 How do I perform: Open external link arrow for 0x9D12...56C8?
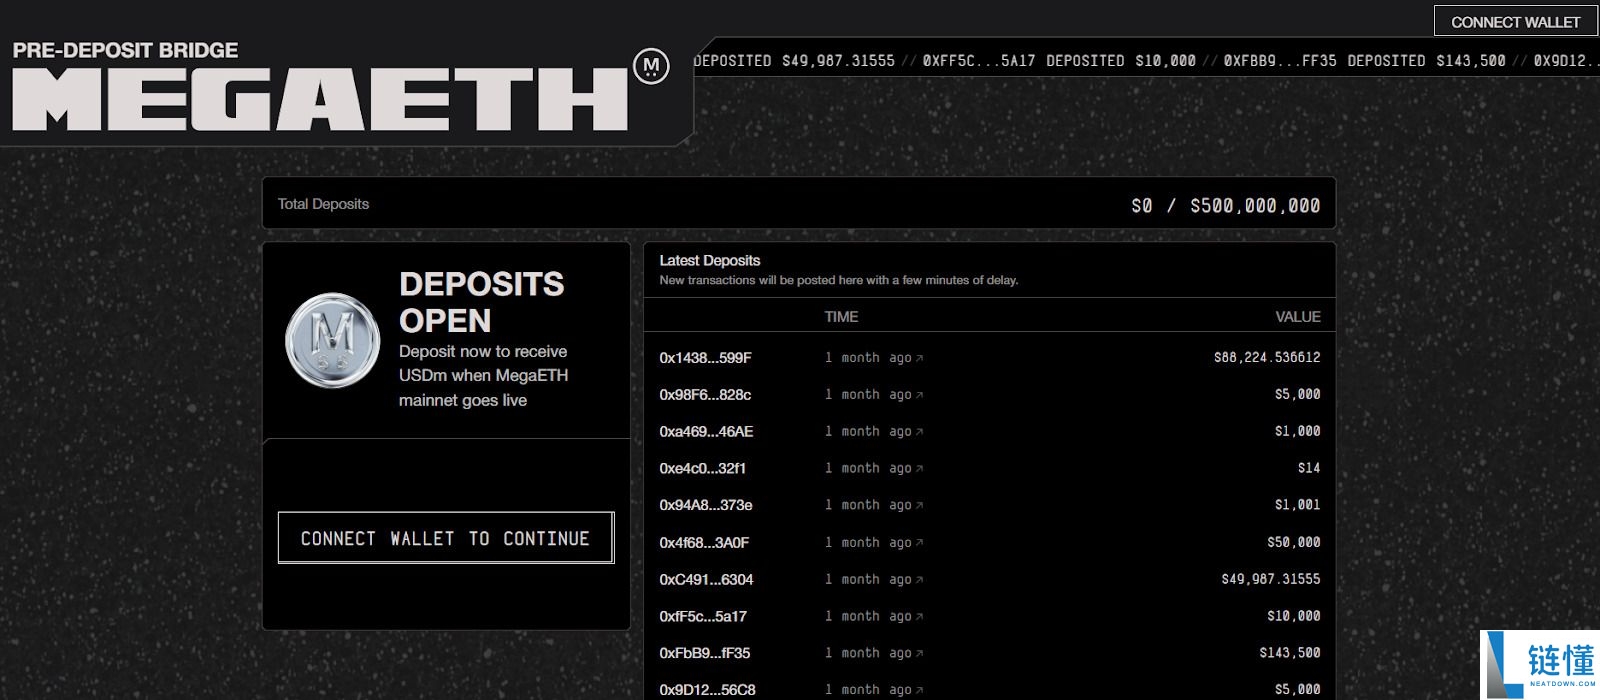point(919,690)
